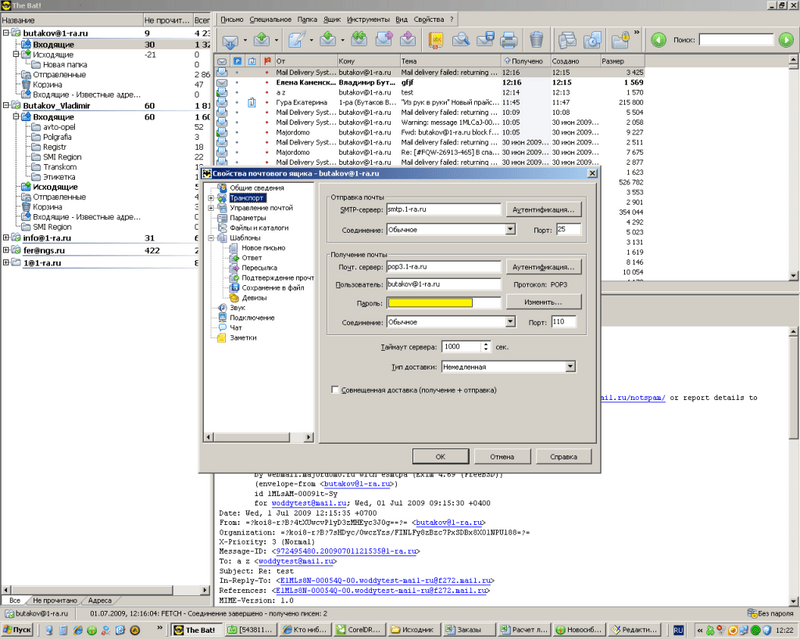Screen dimensions: 800x639
Task: Switch to the Не прочитано tab
Action: pos(54,600)
